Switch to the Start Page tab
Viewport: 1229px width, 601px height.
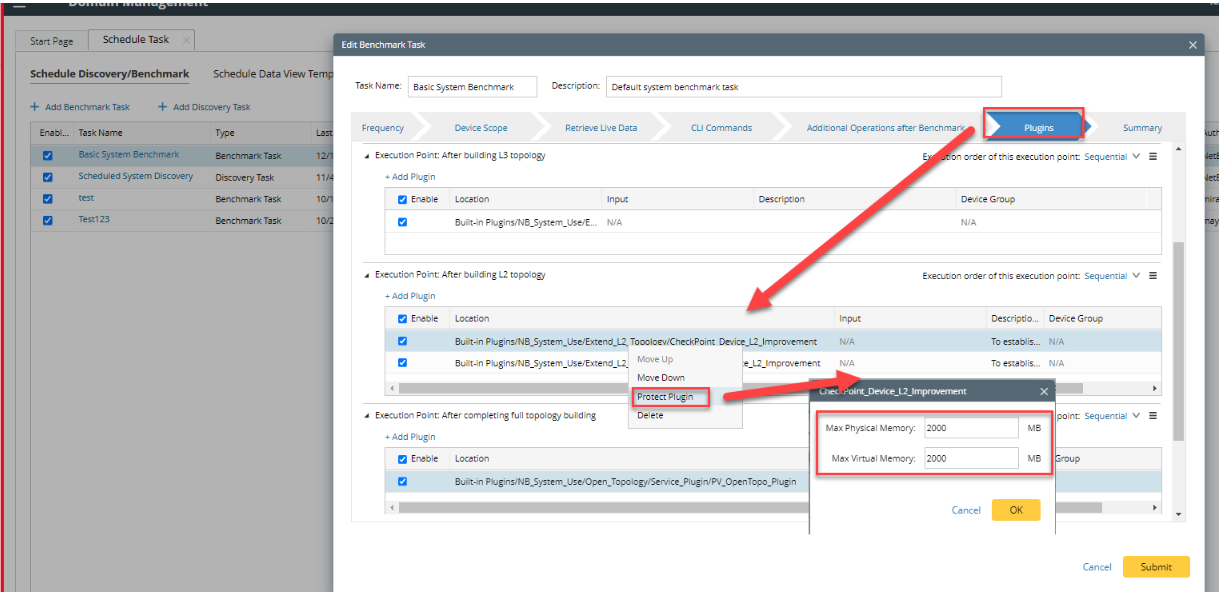click(x=49, y=40)
